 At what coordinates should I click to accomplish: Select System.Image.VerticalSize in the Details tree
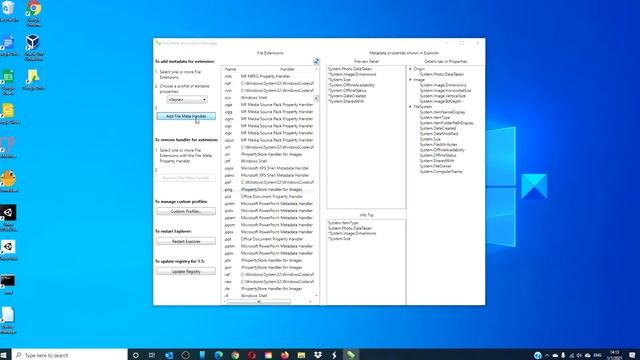442,96
